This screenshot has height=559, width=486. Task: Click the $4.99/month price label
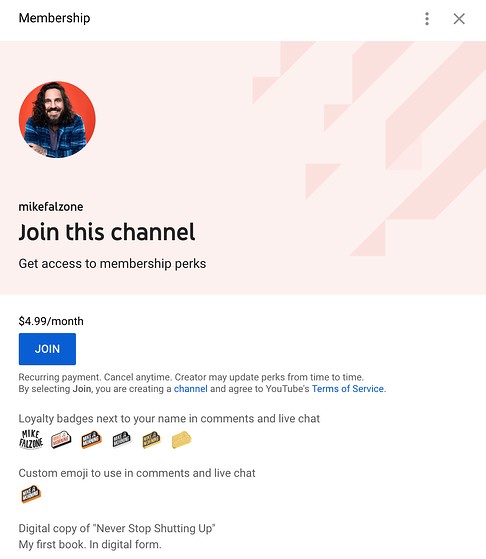[51, 321]
